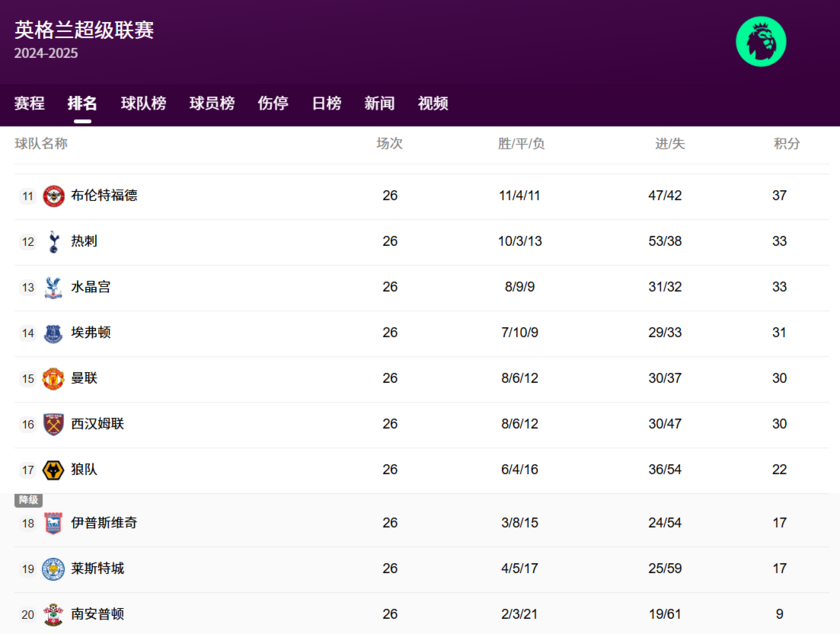Switch to the 球员榜 tab
The width and height of the screenshot is (840, 634).
click(212, 103)
